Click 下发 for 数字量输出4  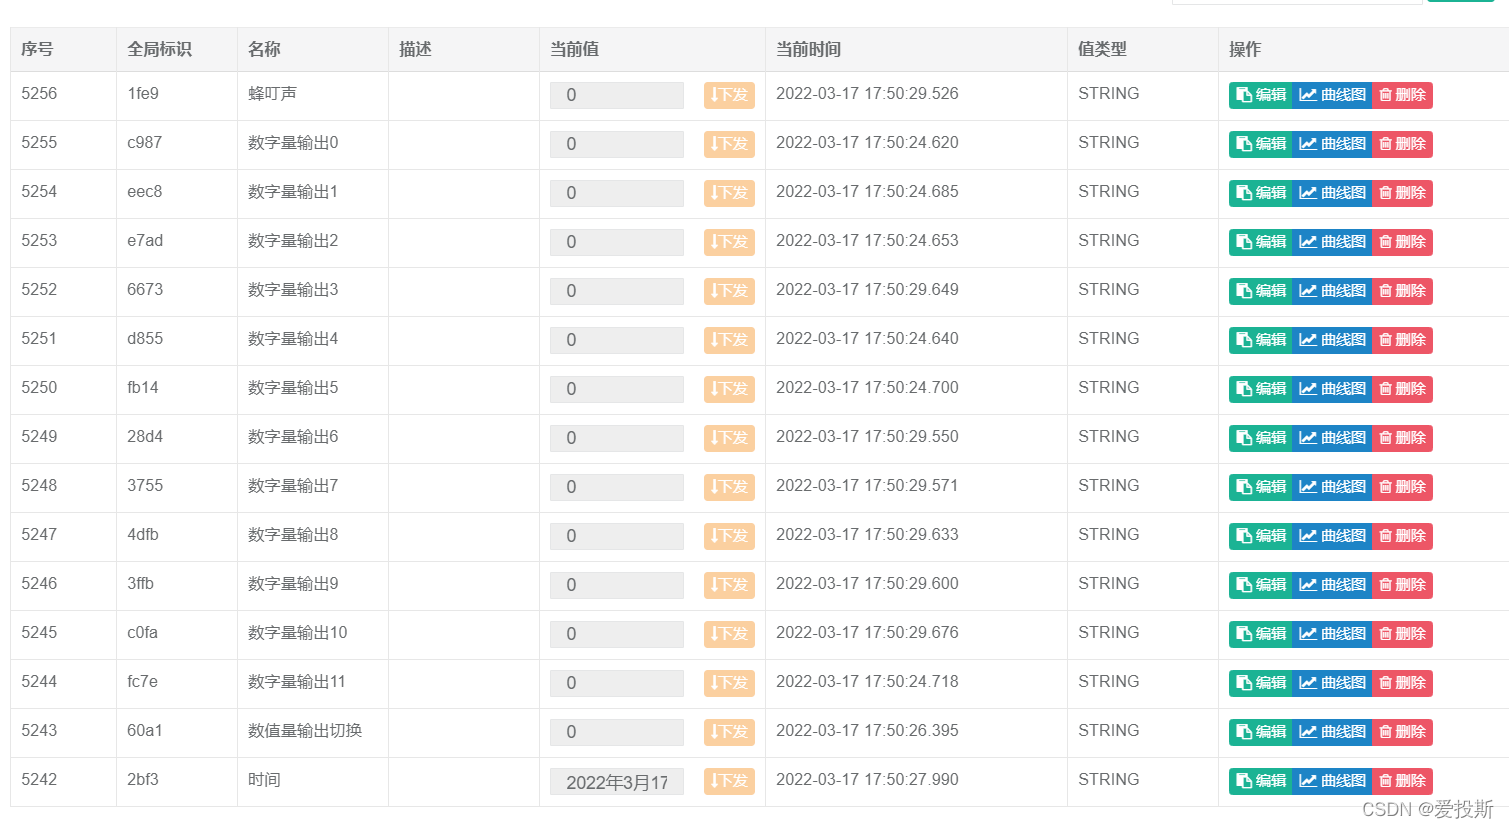tap(729, 340)
